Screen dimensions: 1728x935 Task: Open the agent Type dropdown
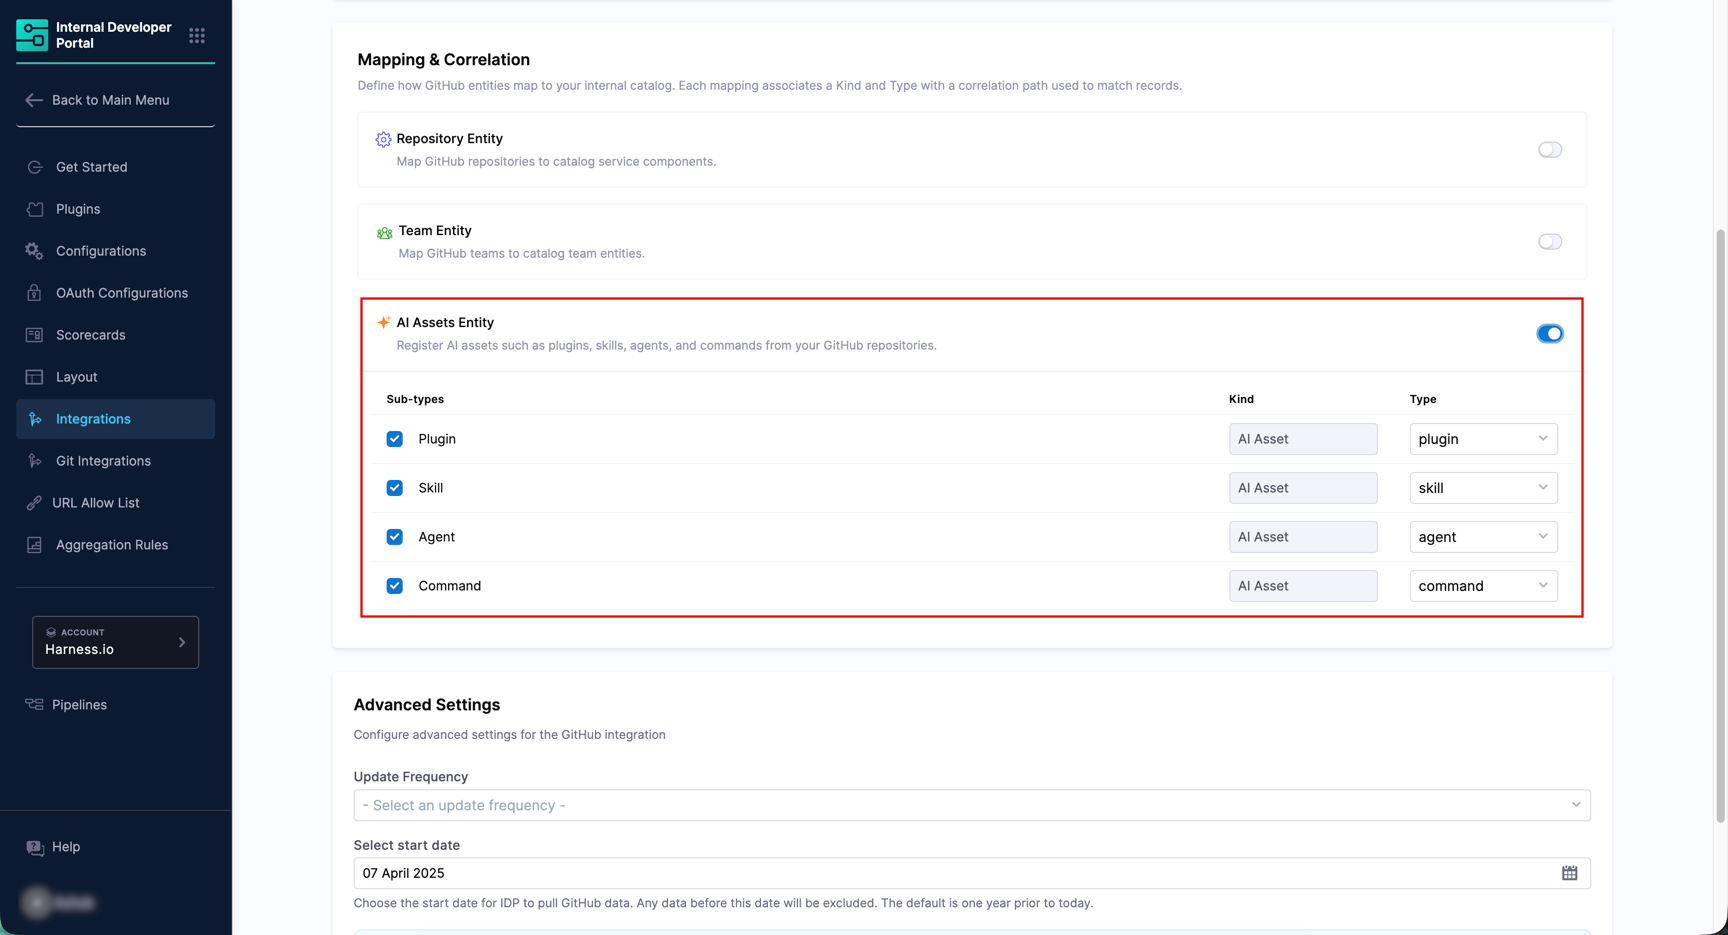pyautogui.click(x=1482, y=537)
